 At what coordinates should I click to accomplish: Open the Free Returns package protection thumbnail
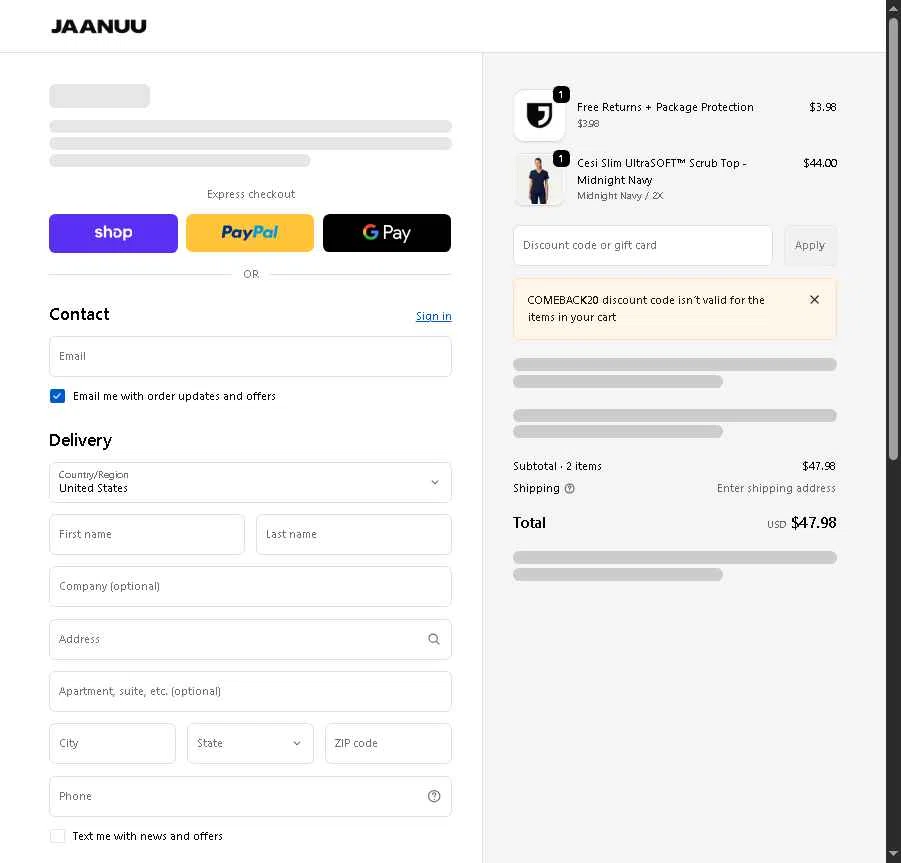coord(539,116)
